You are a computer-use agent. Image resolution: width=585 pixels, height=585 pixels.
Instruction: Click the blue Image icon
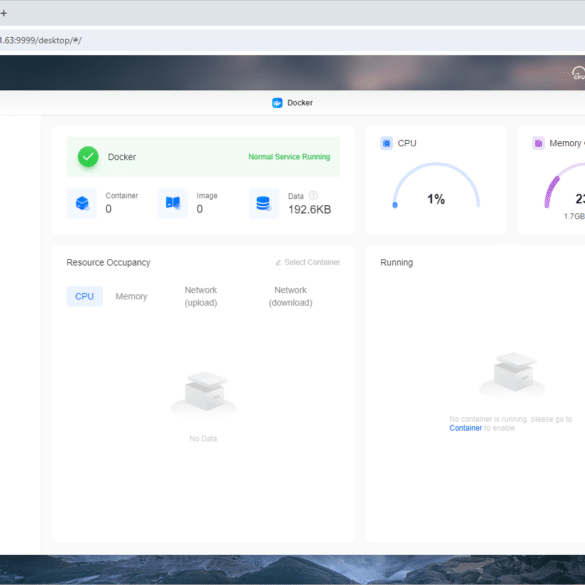tap(173, 203)
